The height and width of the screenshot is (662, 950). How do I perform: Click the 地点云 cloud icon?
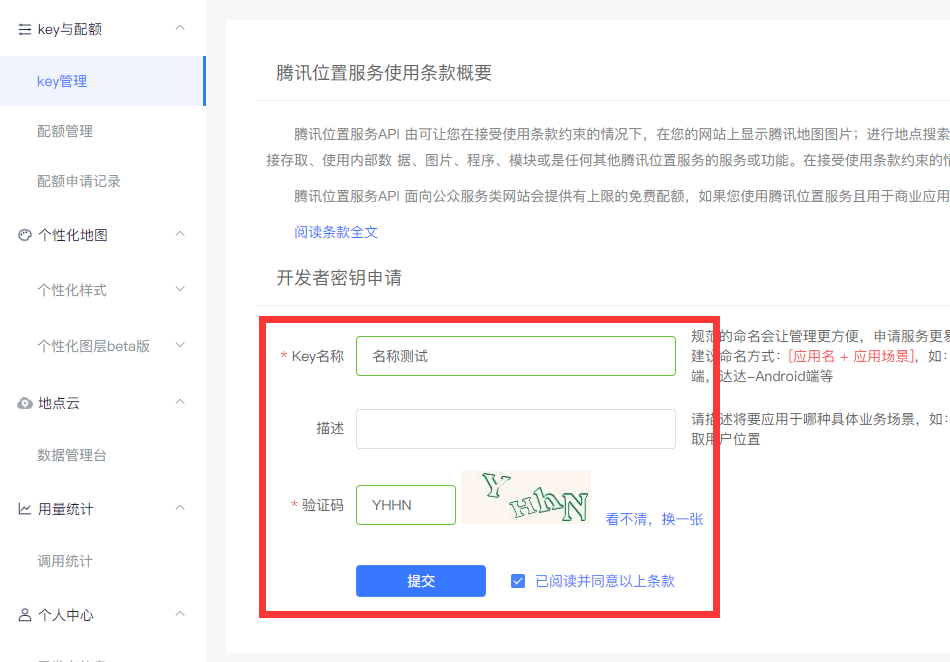tap(25, 403)
